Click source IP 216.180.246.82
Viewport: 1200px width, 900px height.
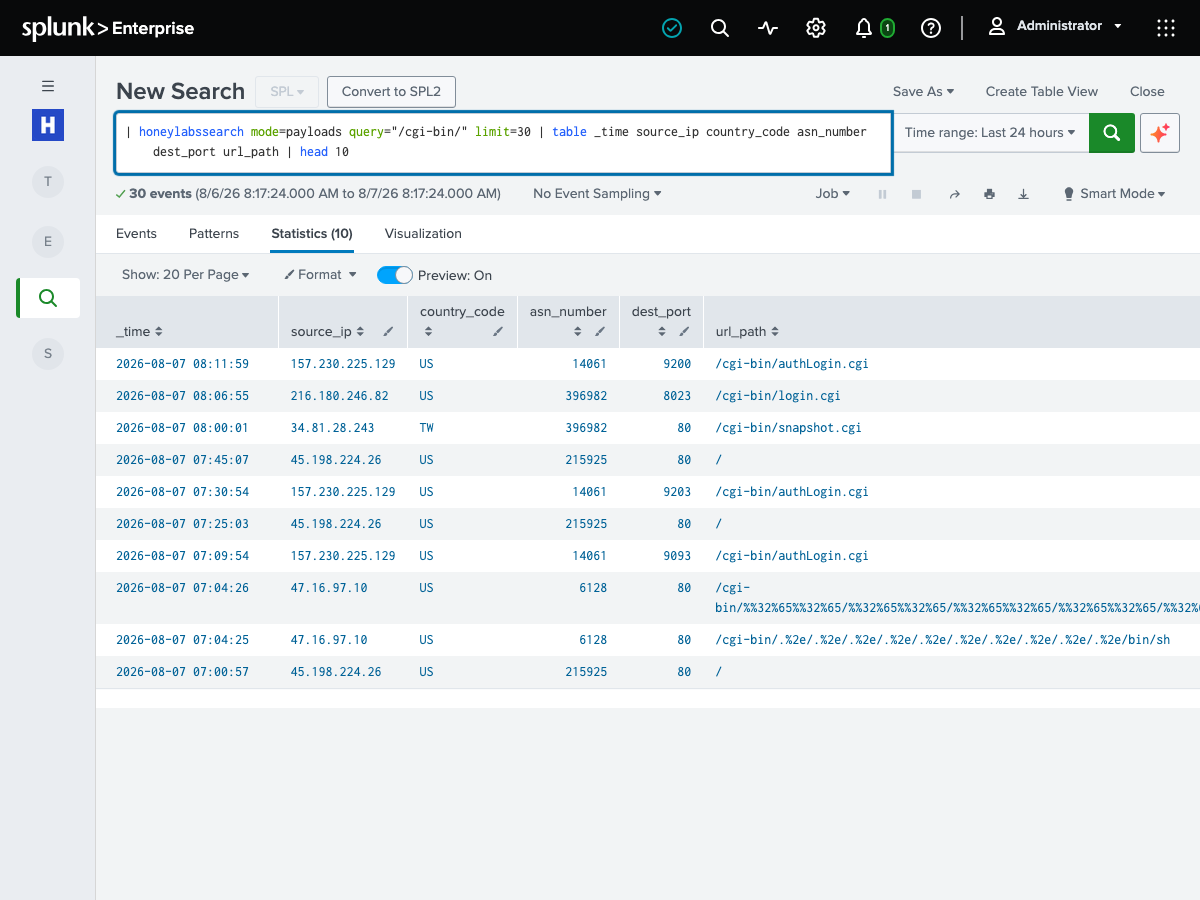[339, 396]
